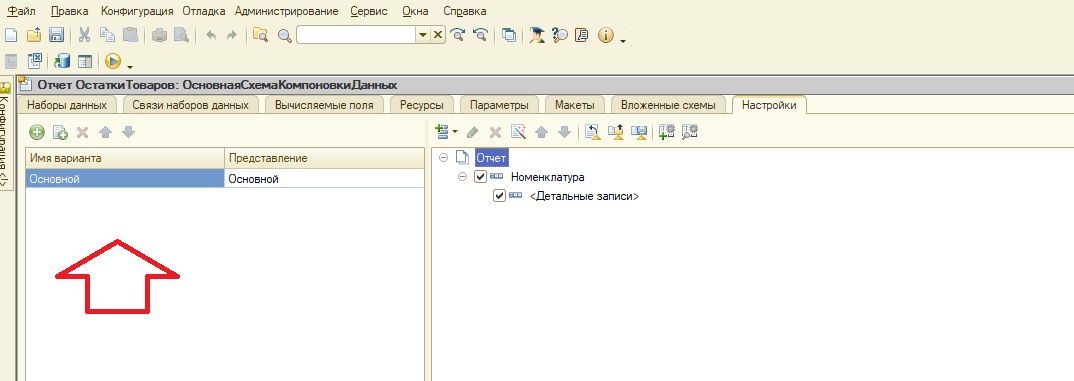
Task: Click custom settings properties magnifier-gear icon
Action: click(x=689, y=132)
